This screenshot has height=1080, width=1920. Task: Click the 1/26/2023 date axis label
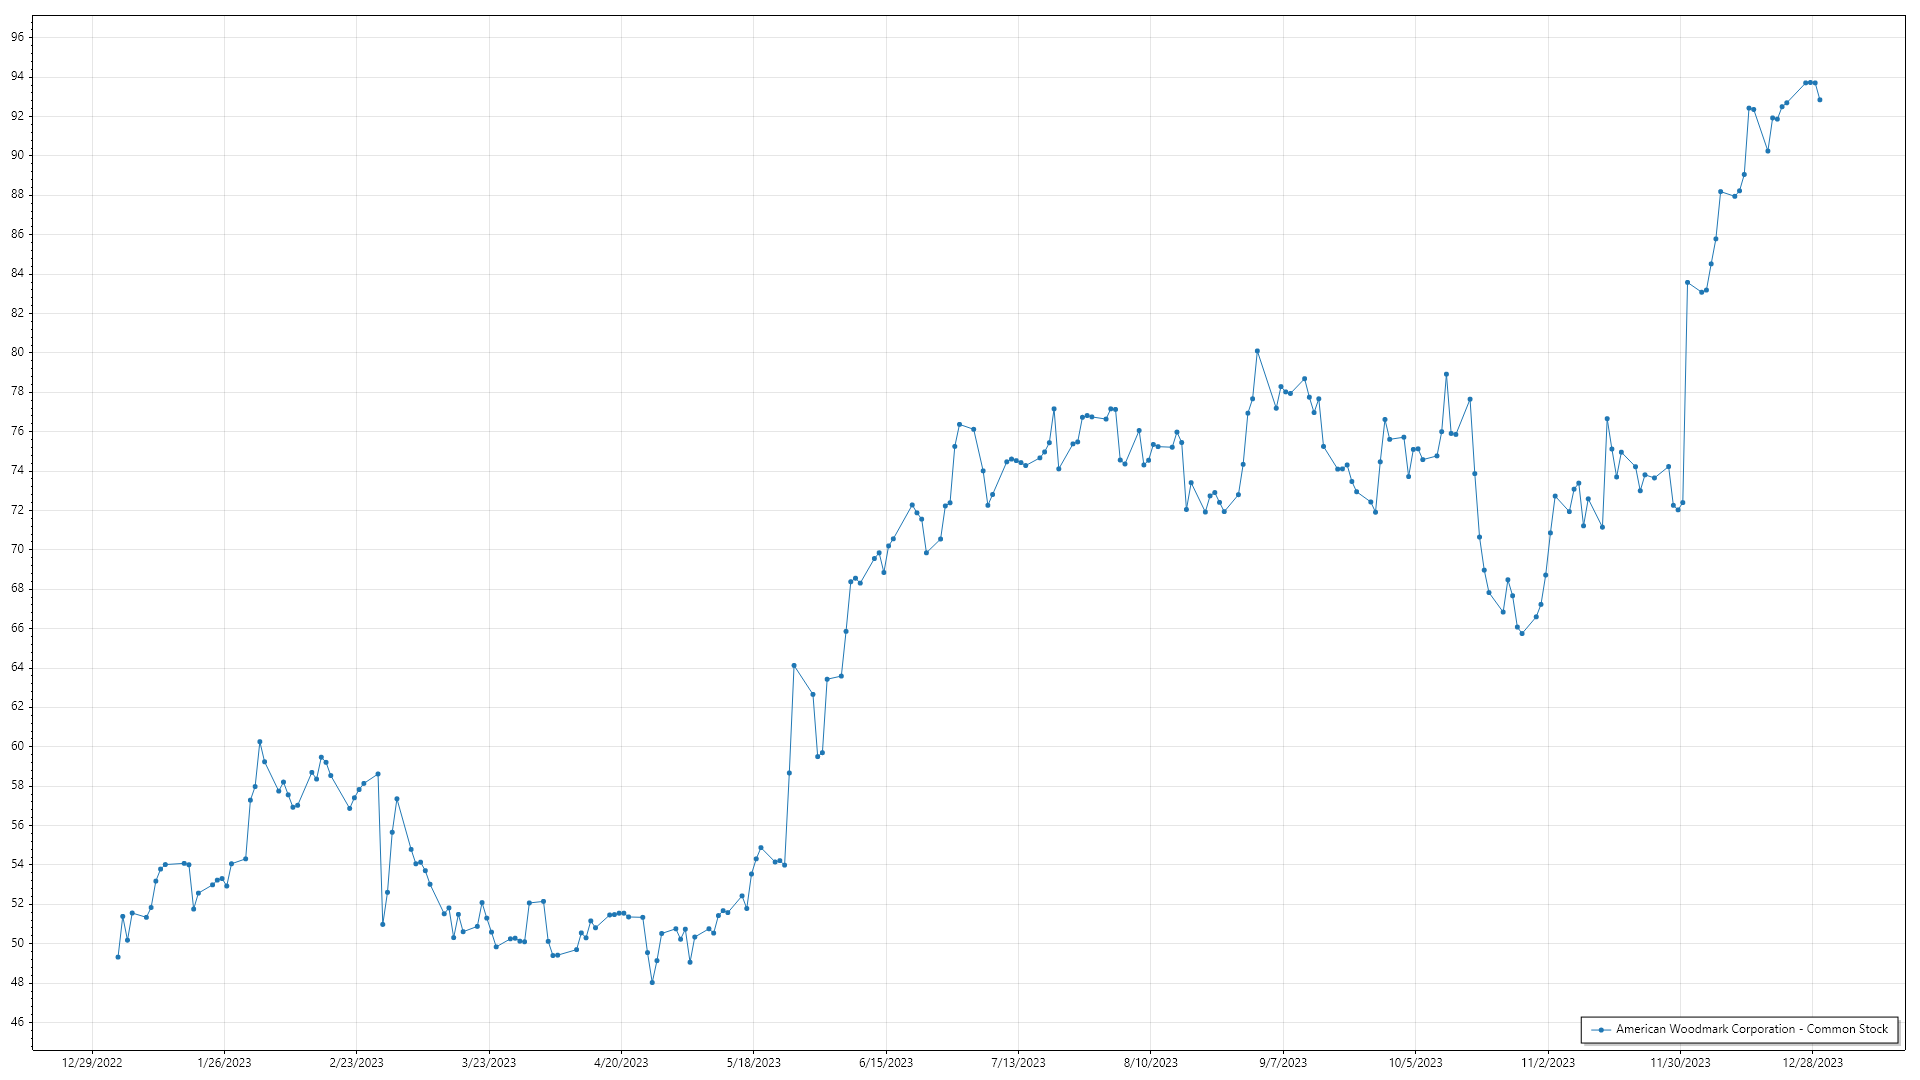coord(224,1063)
